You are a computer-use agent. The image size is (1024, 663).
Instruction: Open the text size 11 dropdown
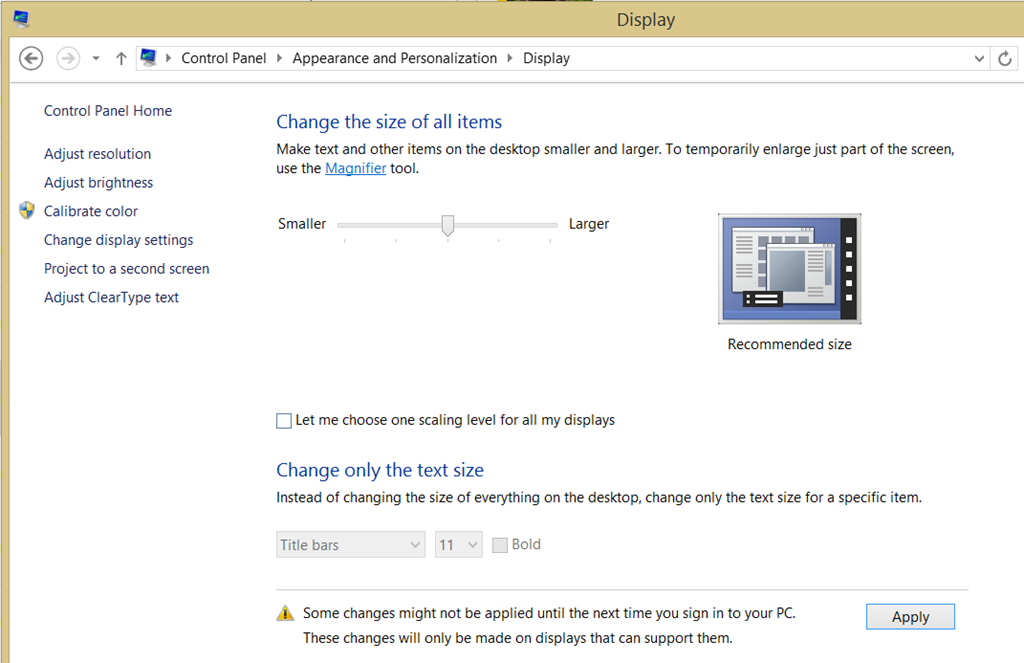(x=458, y=545)
